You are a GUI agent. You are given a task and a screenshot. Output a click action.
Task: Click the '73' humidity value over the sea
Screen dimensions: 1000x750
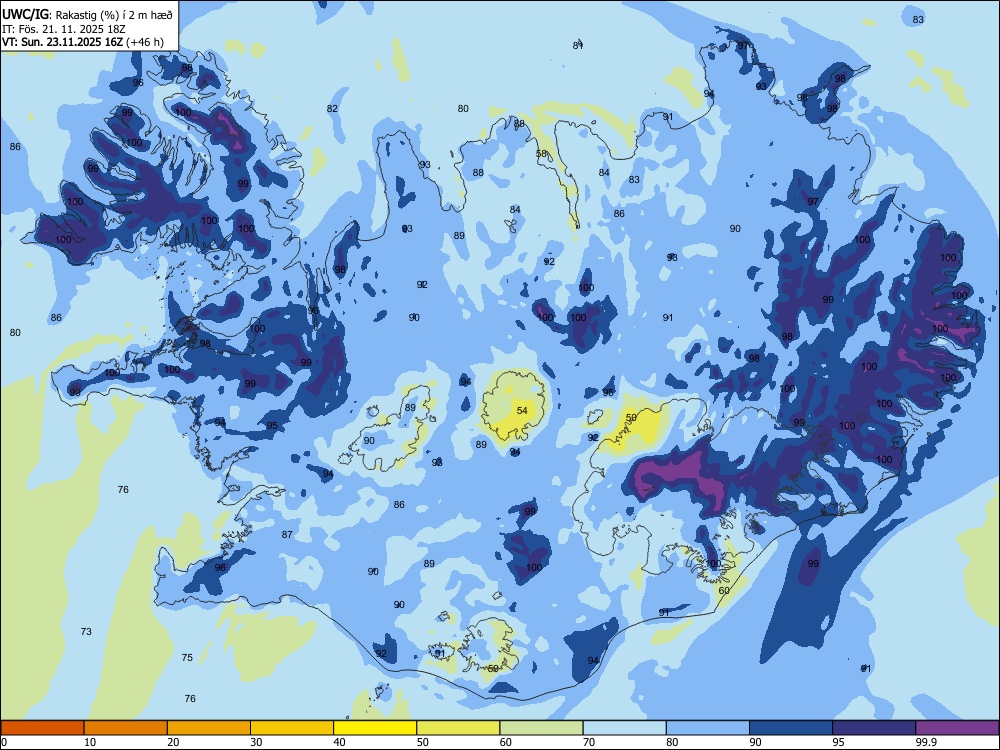tap(86, 631)
